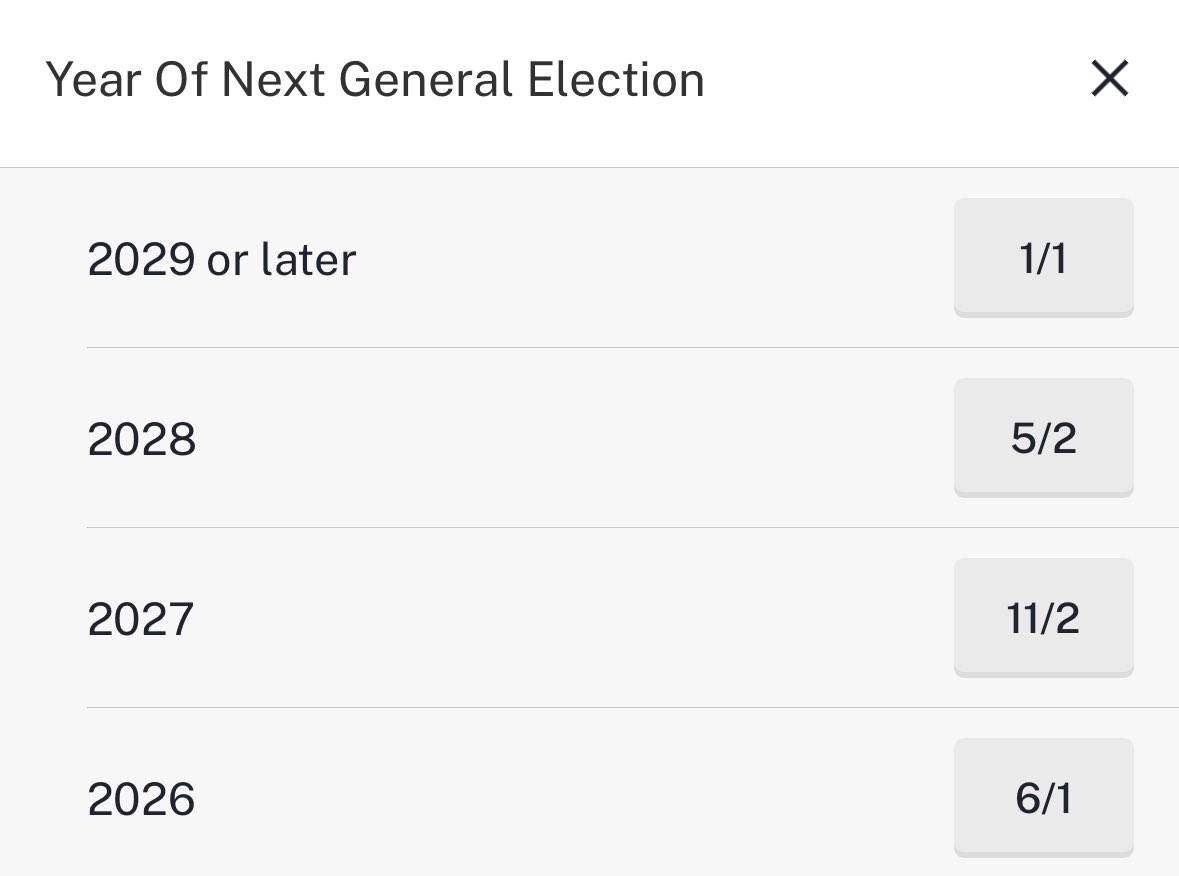Tap the 5/2 price box
Viewport: 1179px width, 876px height.
pyautogui.click(x=1044, y=438)
